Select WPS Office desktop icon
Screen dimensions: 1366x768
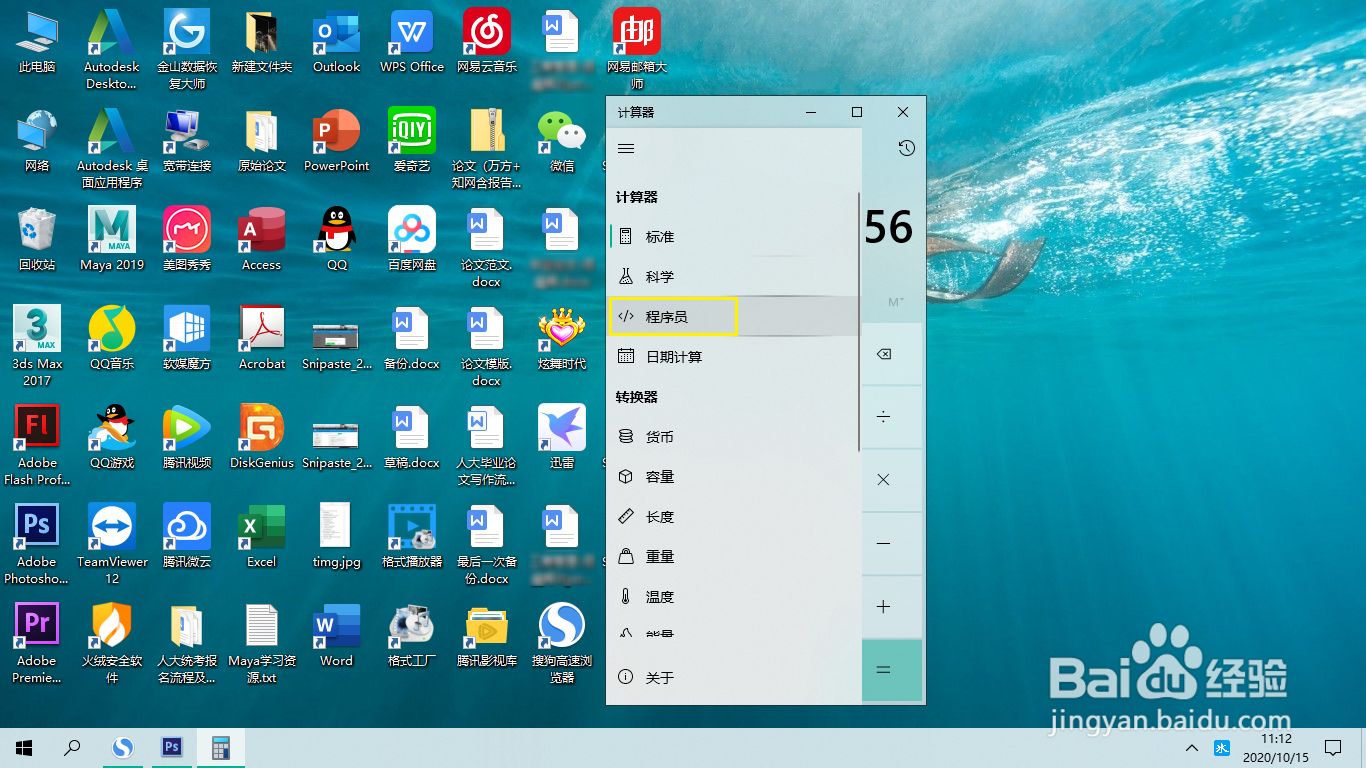coord(412,43)
